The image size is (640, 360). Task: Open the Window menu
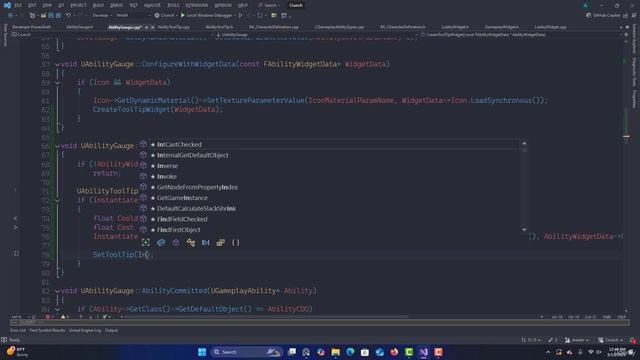point(223,5)
